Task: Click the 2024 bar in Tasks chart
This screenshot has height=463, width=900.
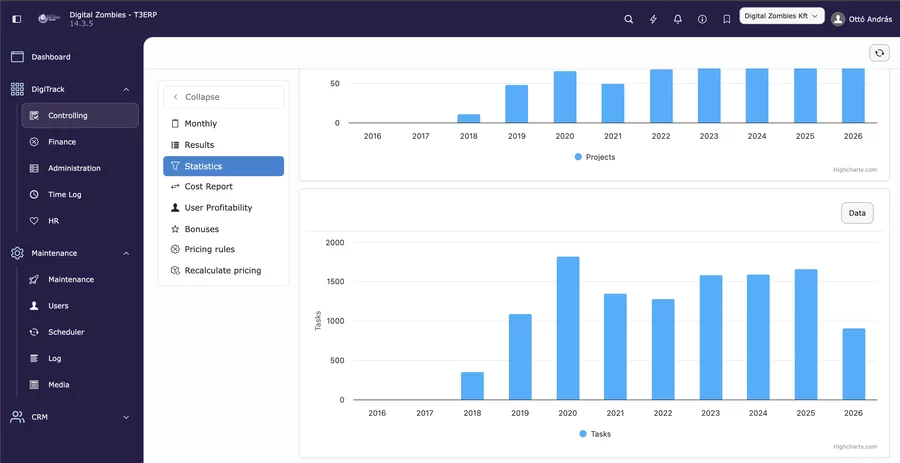Action: click(758, 337)
